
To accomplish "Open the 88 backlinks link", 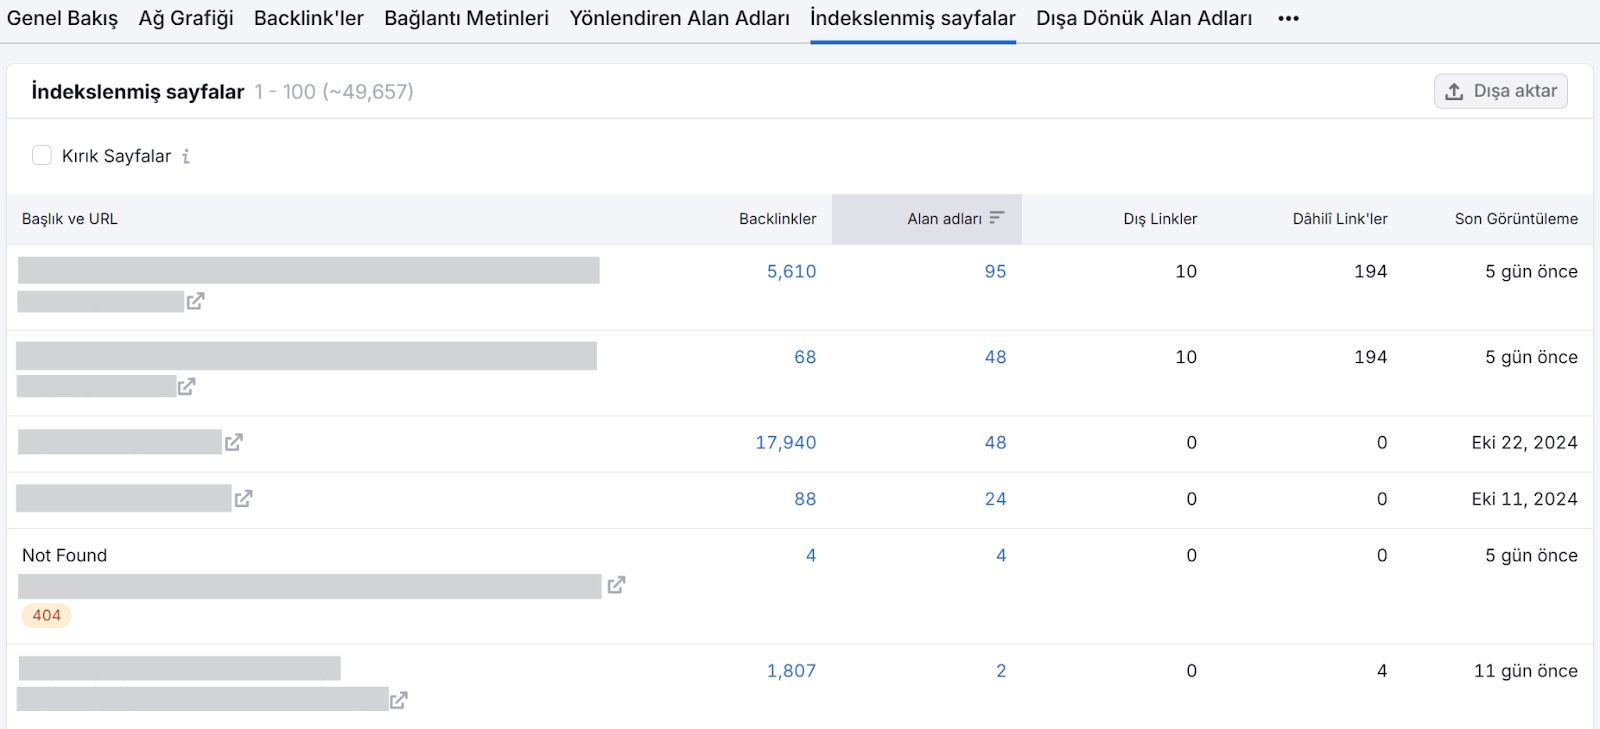I will (805, 499).
